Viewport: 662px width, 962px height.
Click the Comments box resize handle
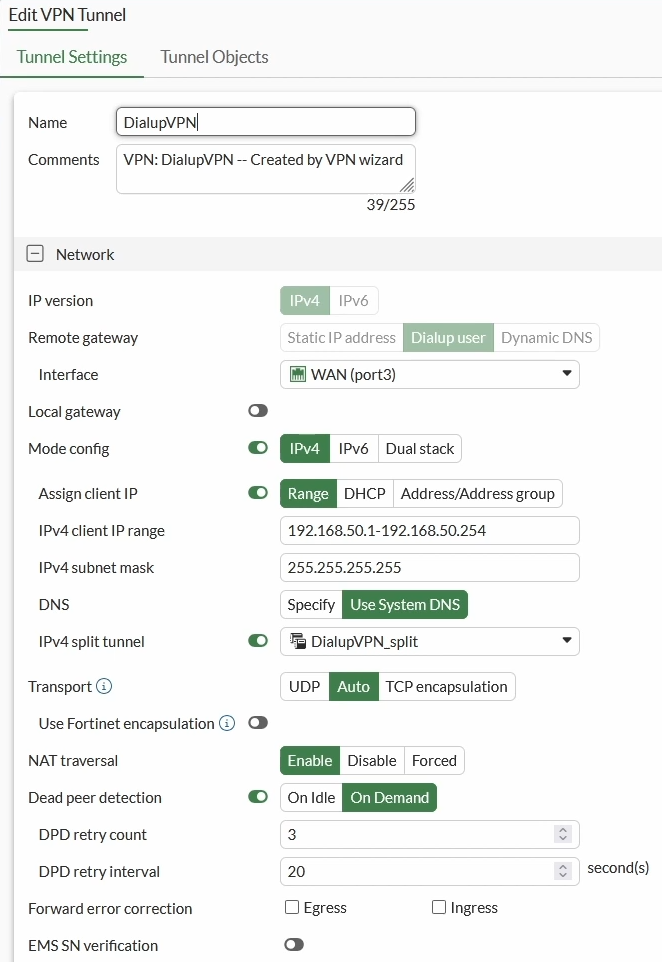pyautogui.click(x=408, y=185)
